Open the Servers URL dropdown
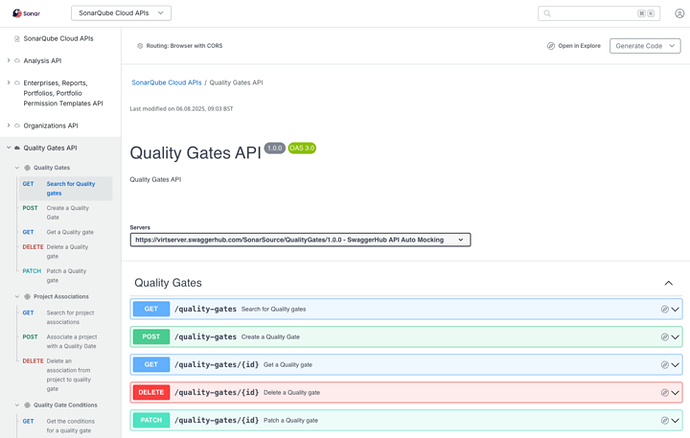This screenshot has width=690, height=438. pyautogui.click(x=300, y=240)
